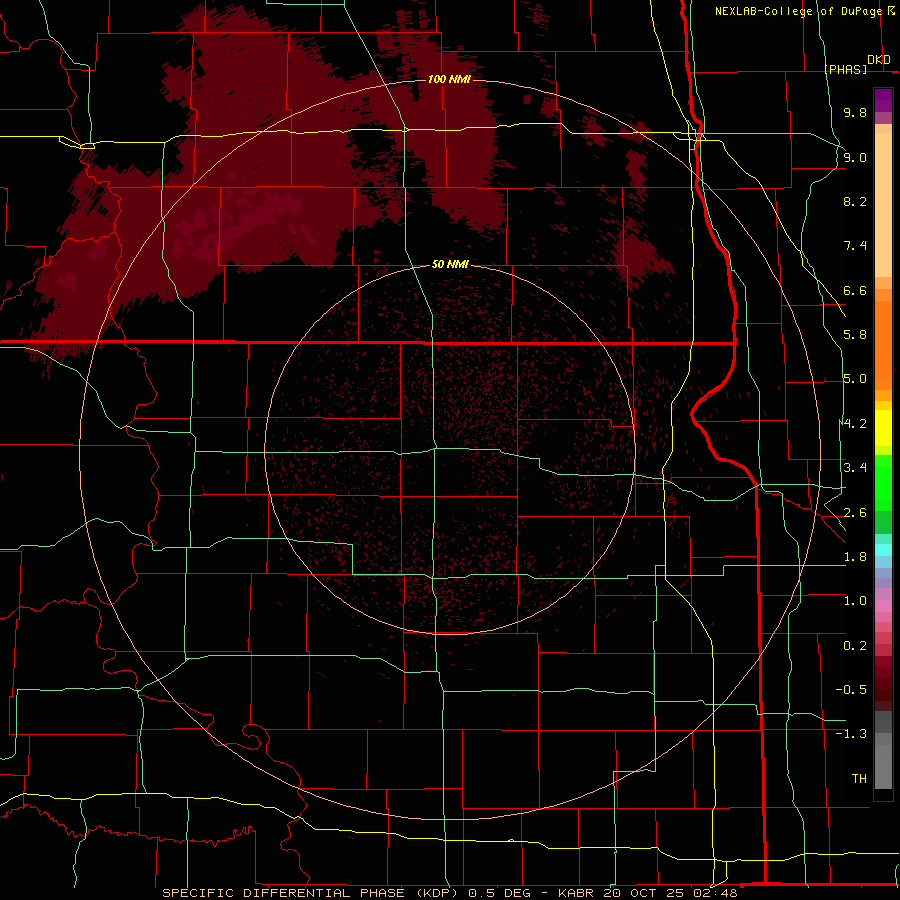Click the 5.0 scale value
This screenshot has height=900, width=900.
click(855, 379)
